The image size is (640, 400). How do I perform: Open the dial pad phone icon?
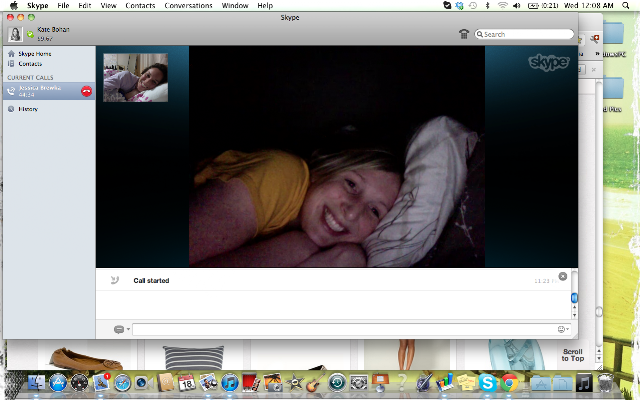[464, 34]
